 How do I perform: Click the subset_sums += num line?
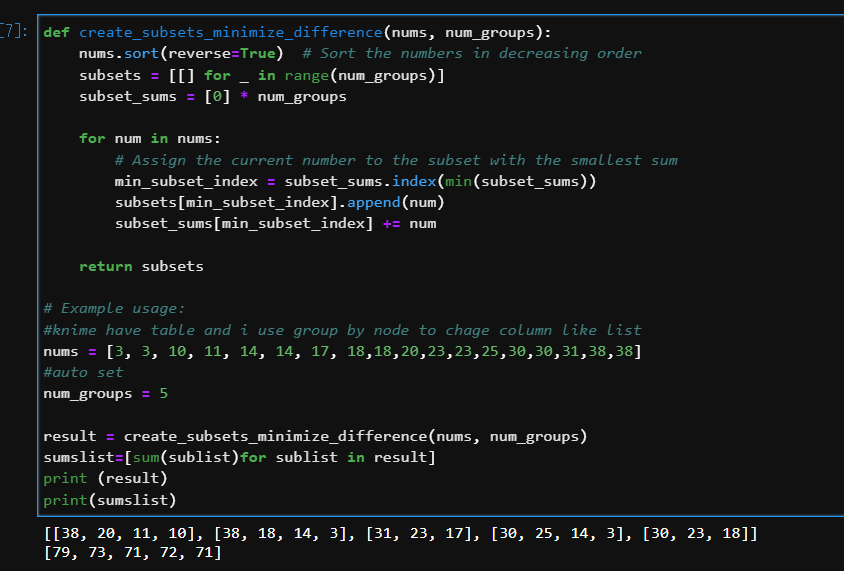point(275,223)
